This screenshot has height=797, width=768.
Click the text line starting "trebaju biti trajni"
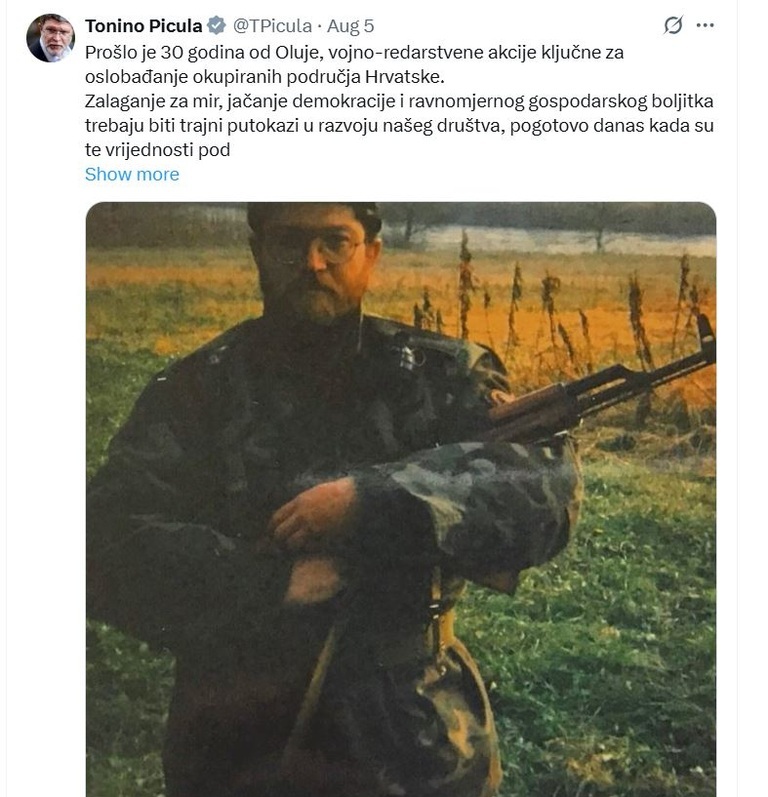tap(399, 126)
